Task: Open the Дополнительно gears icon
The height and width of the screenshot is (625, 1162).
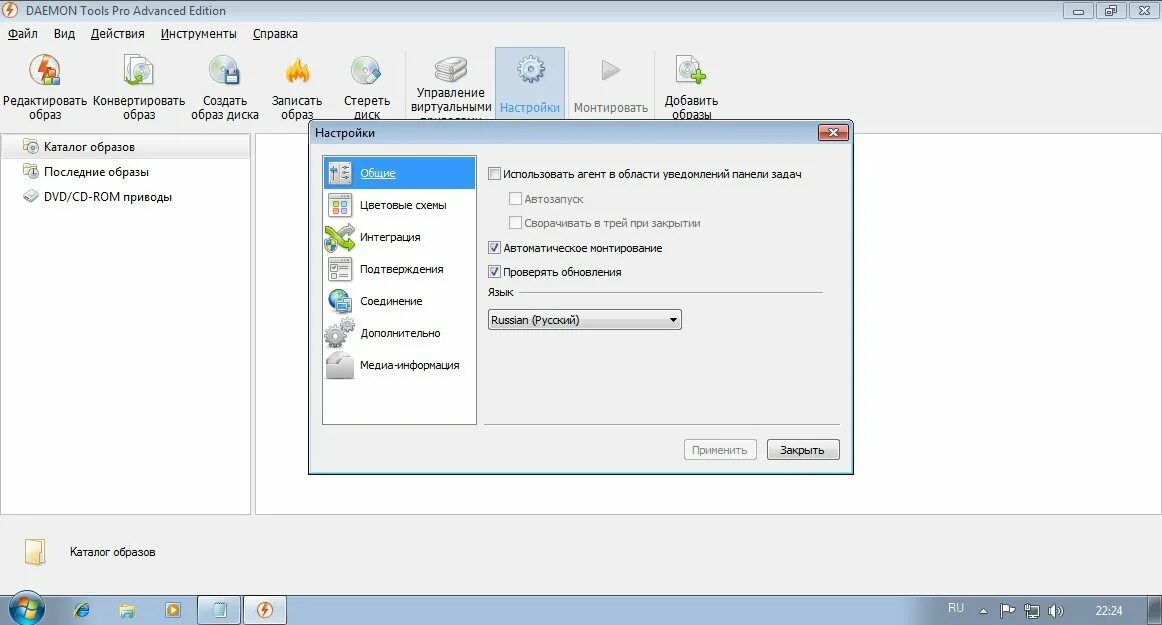Action: click(x=339, y=333)
